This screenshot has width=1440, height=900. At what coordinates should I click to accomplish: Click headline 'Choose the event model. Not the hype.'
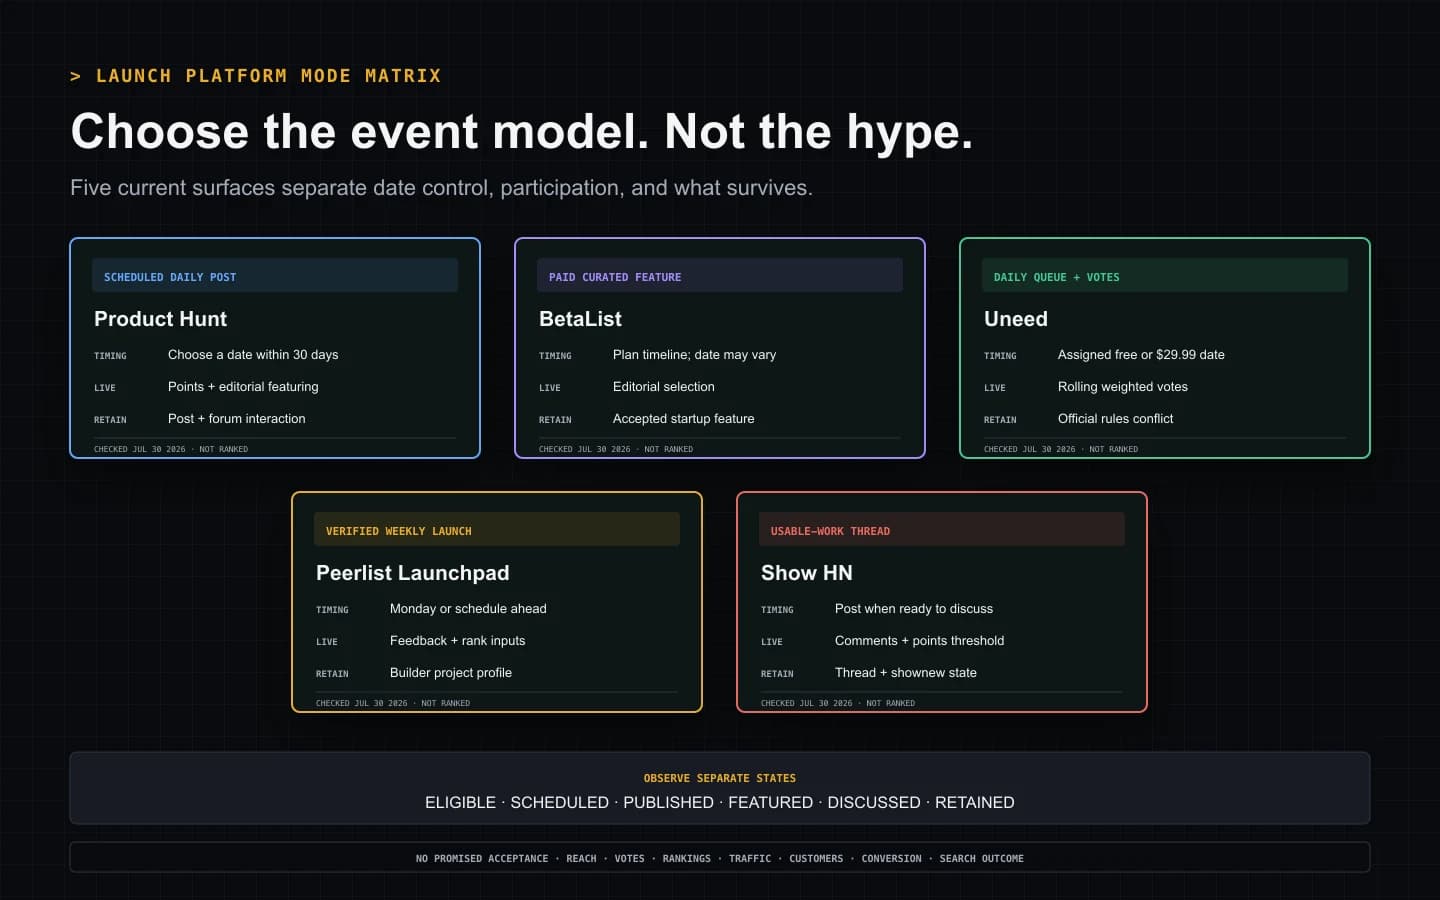(521, 131)
